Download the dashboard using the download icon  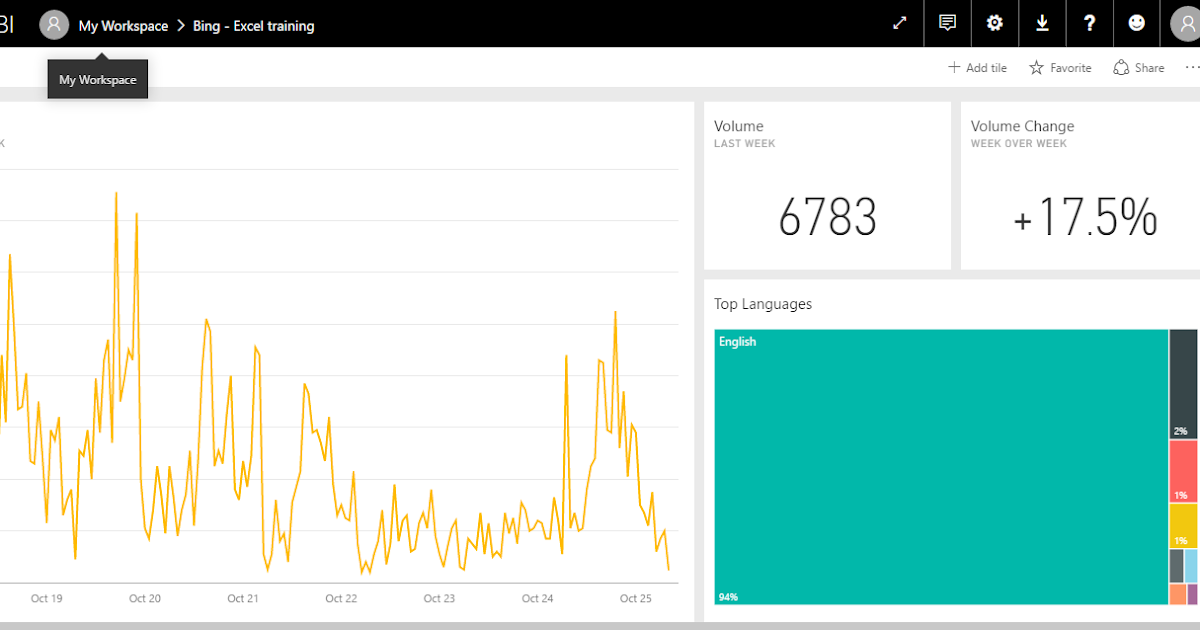pyautogui.click(x=1042, y=23)
